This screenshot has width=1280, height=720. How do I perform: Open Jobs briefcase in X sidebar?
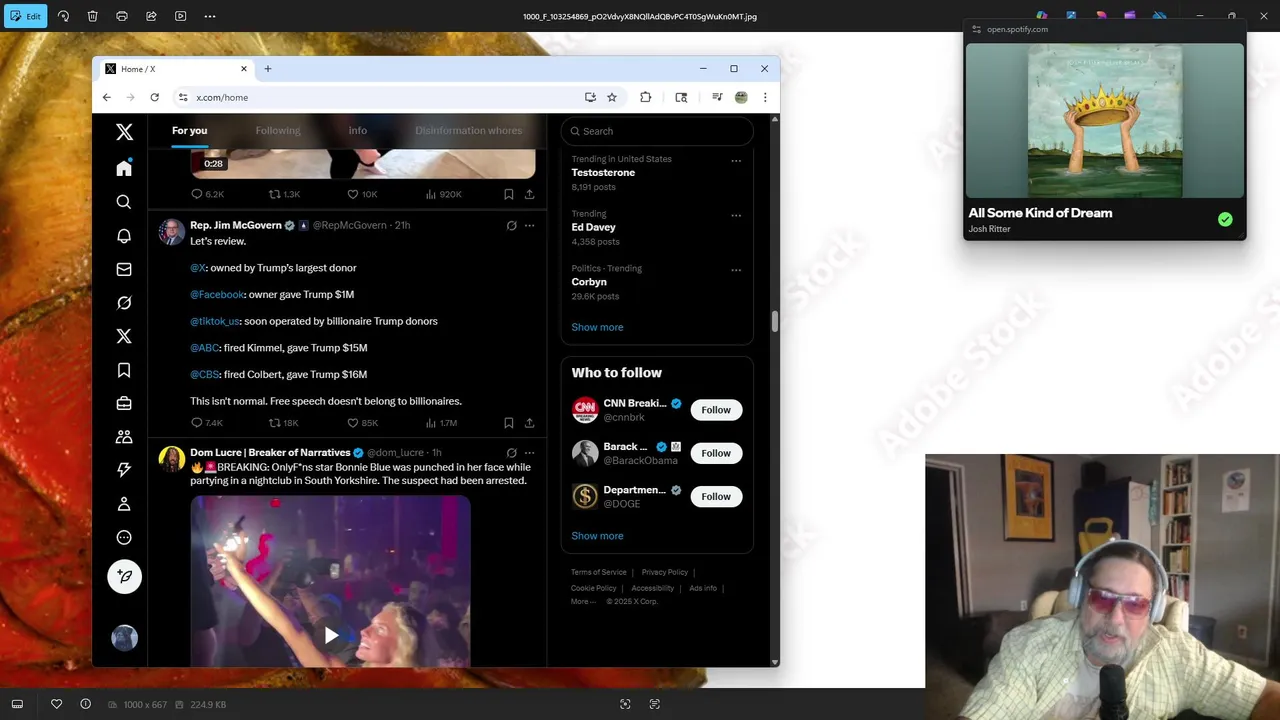(x=124, y=403)
